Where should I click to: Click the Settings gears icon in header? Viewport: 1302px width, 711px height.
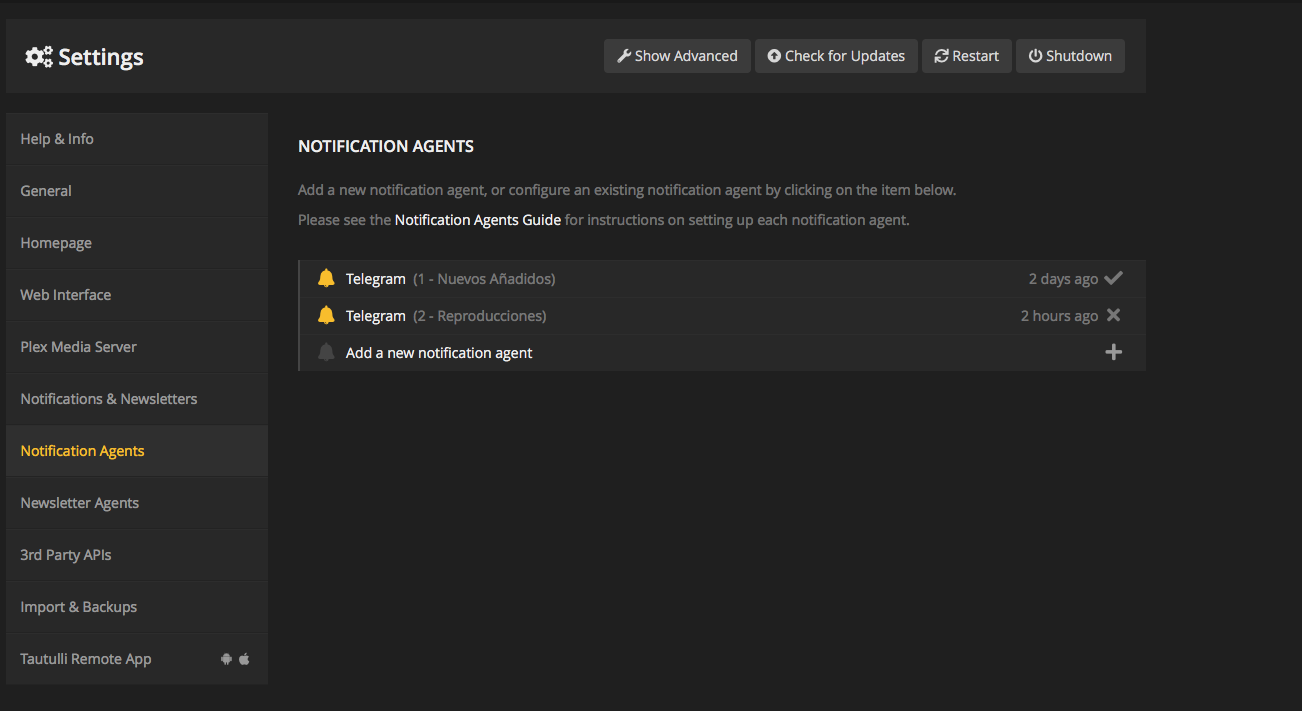[39, 57]
